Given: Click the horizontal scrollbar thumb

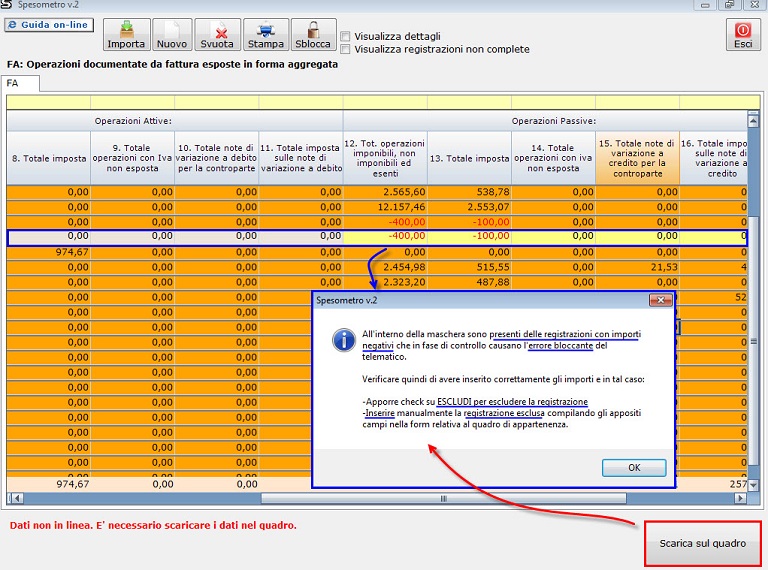Looking at the screenshot, I should click(x=443, y=499).
